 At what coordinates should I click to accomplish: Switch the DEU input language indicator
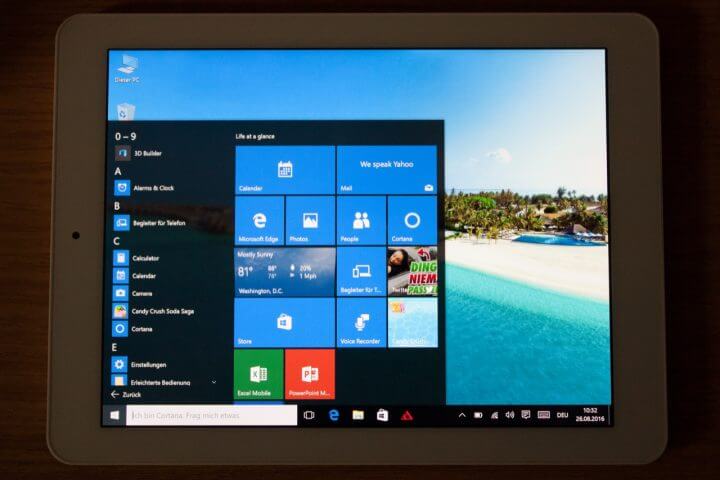click(x=563, y=415)
